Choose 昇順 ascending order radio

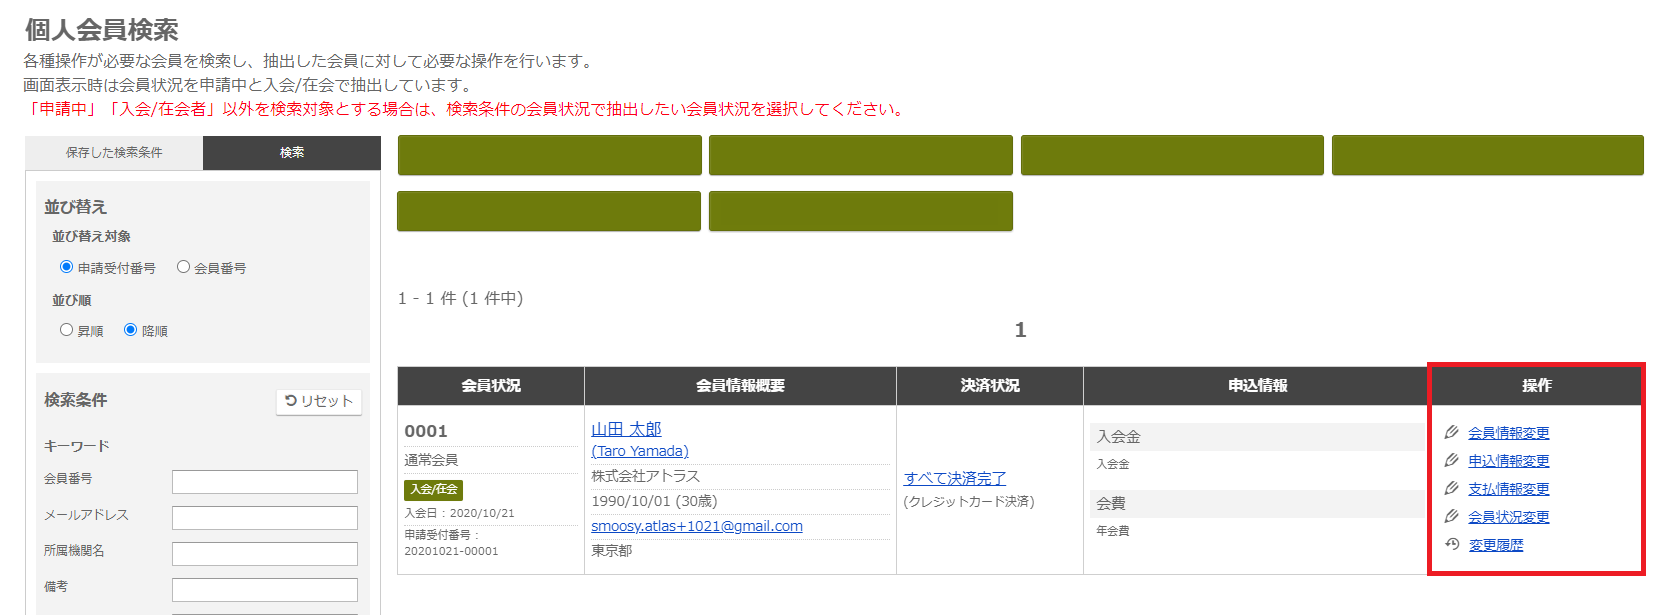coord(67,330)
